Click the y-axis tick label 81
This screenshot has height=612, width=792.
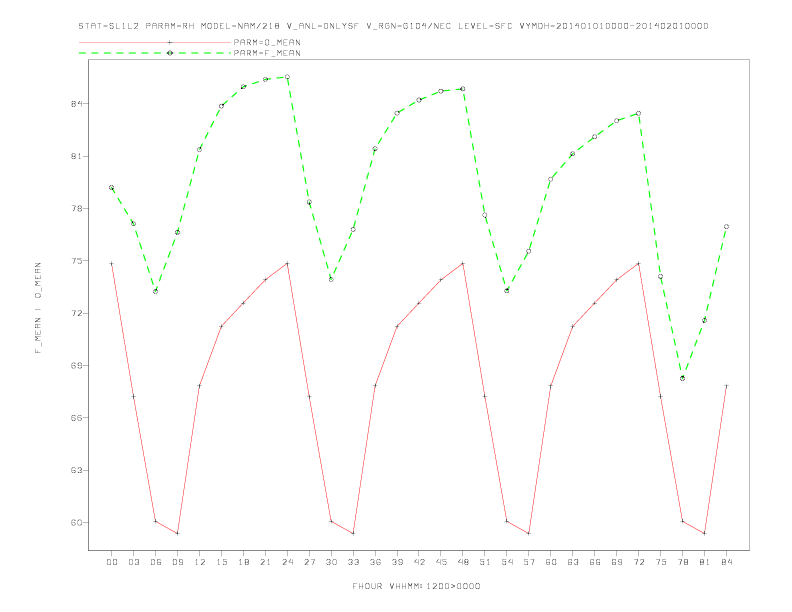tap(77, 157)
